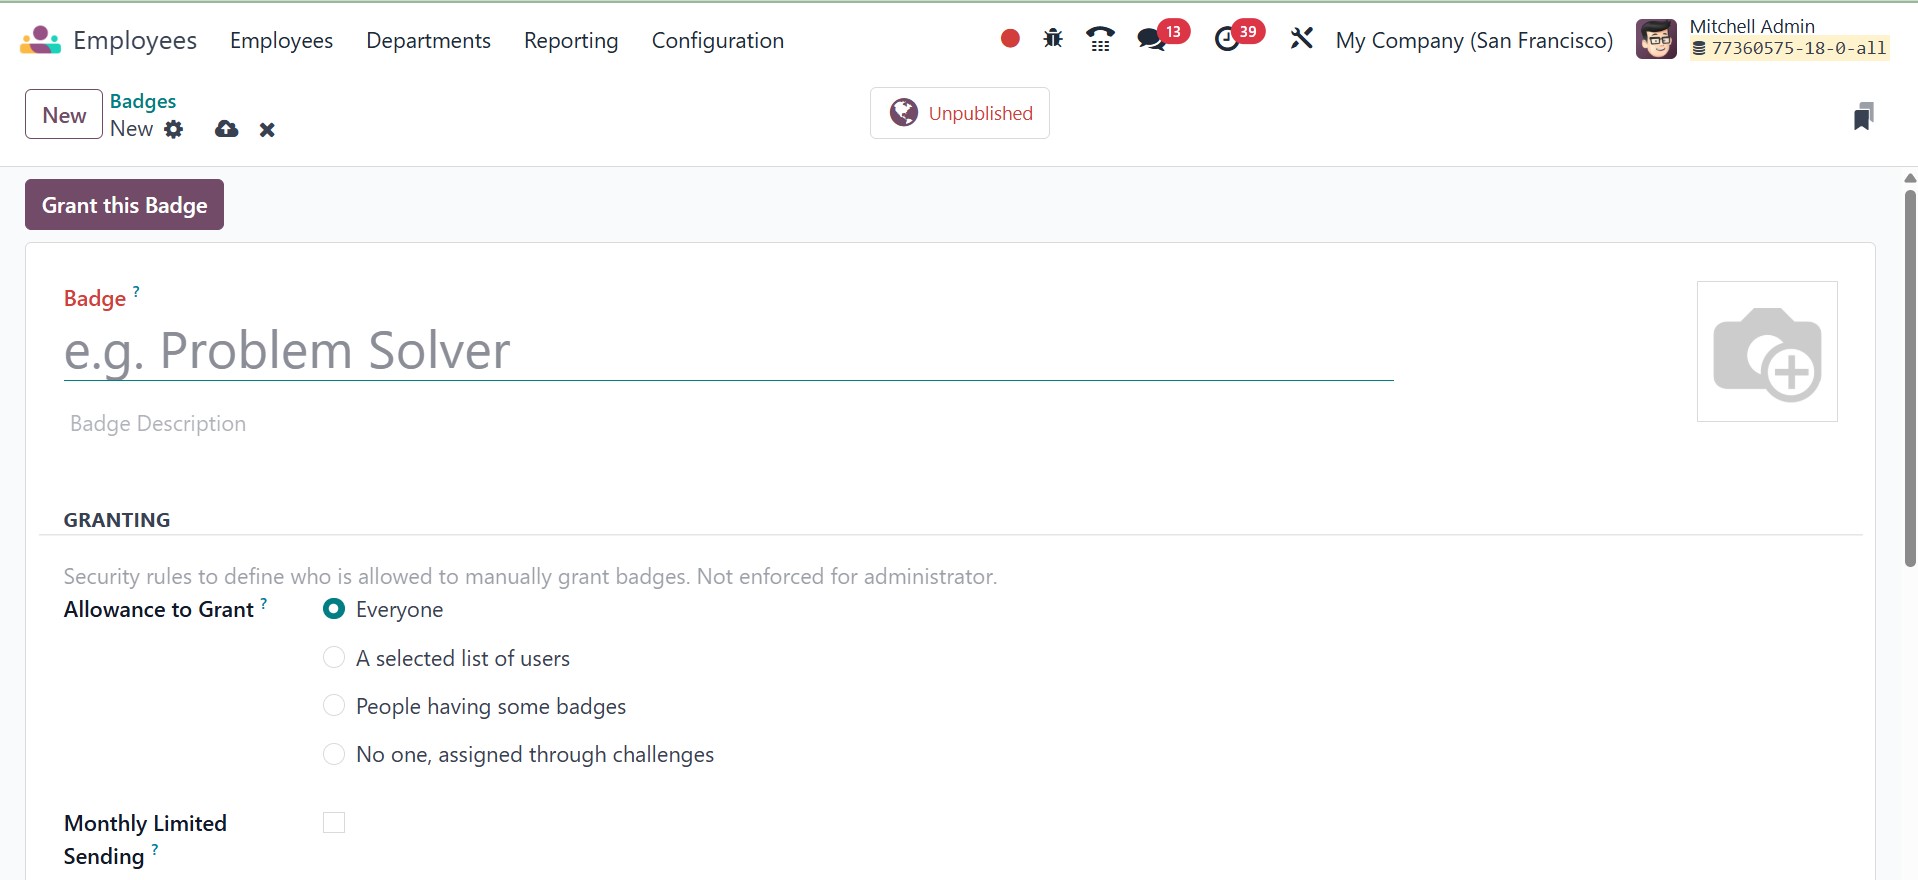Open the My Company (San Francisco) switcher
The width and height of the screenshot is (1918, 880).
pyautogui.click(x=1475, y=40)
